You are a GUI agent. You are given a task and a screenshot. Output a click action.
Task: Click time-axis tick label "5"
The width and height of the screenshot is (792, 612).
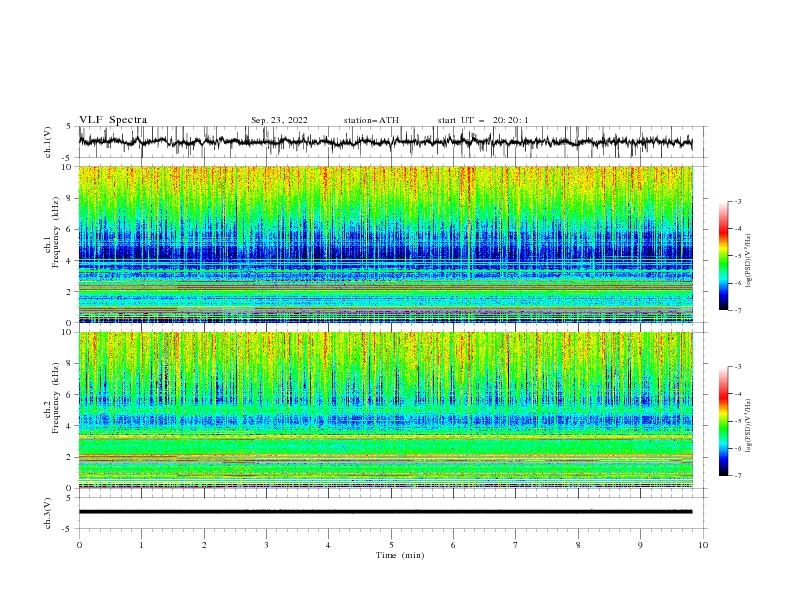[x=391, y=545]
